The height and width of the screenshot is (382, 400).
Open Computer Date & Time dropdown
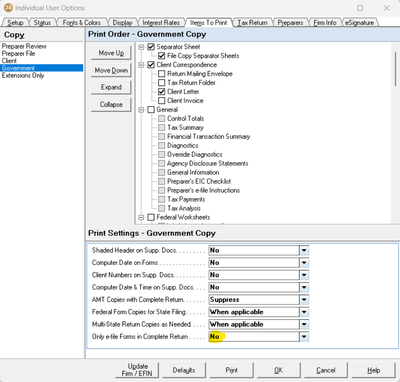pos(304,287)
